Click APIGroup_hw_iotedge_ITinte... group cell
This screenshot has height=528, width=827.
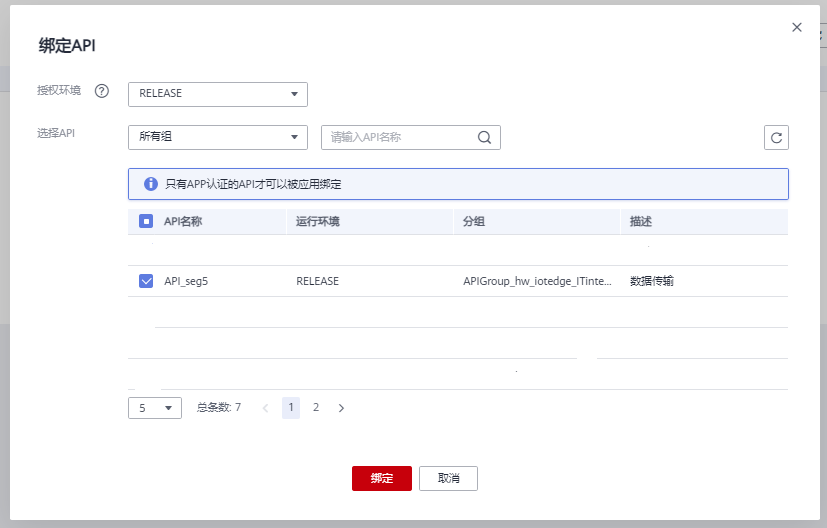[537, 281]
